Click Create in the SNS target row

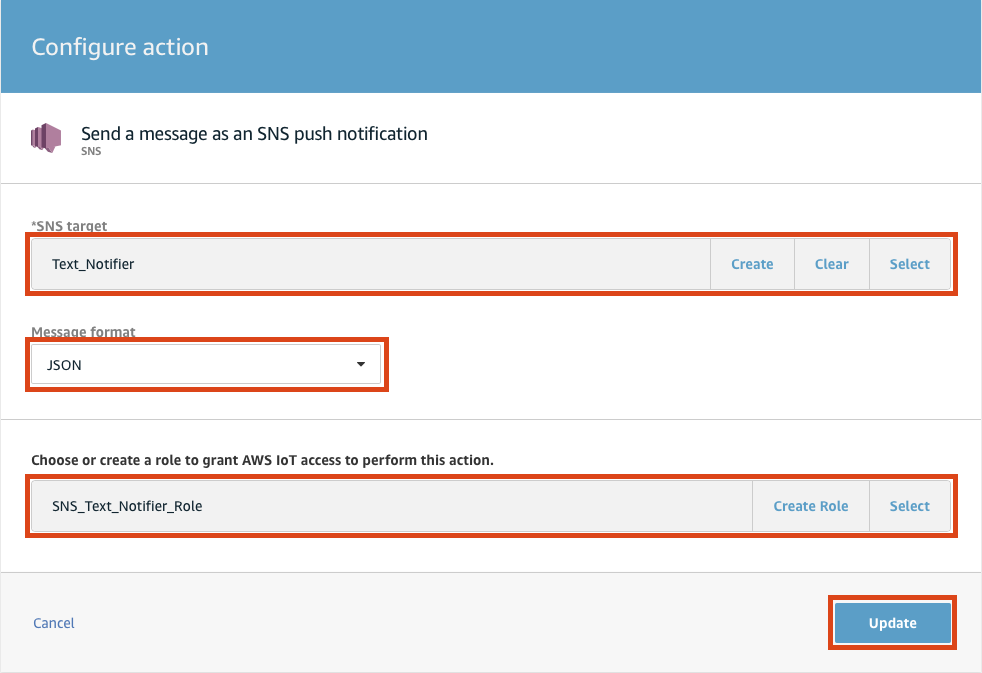[752, 264]
